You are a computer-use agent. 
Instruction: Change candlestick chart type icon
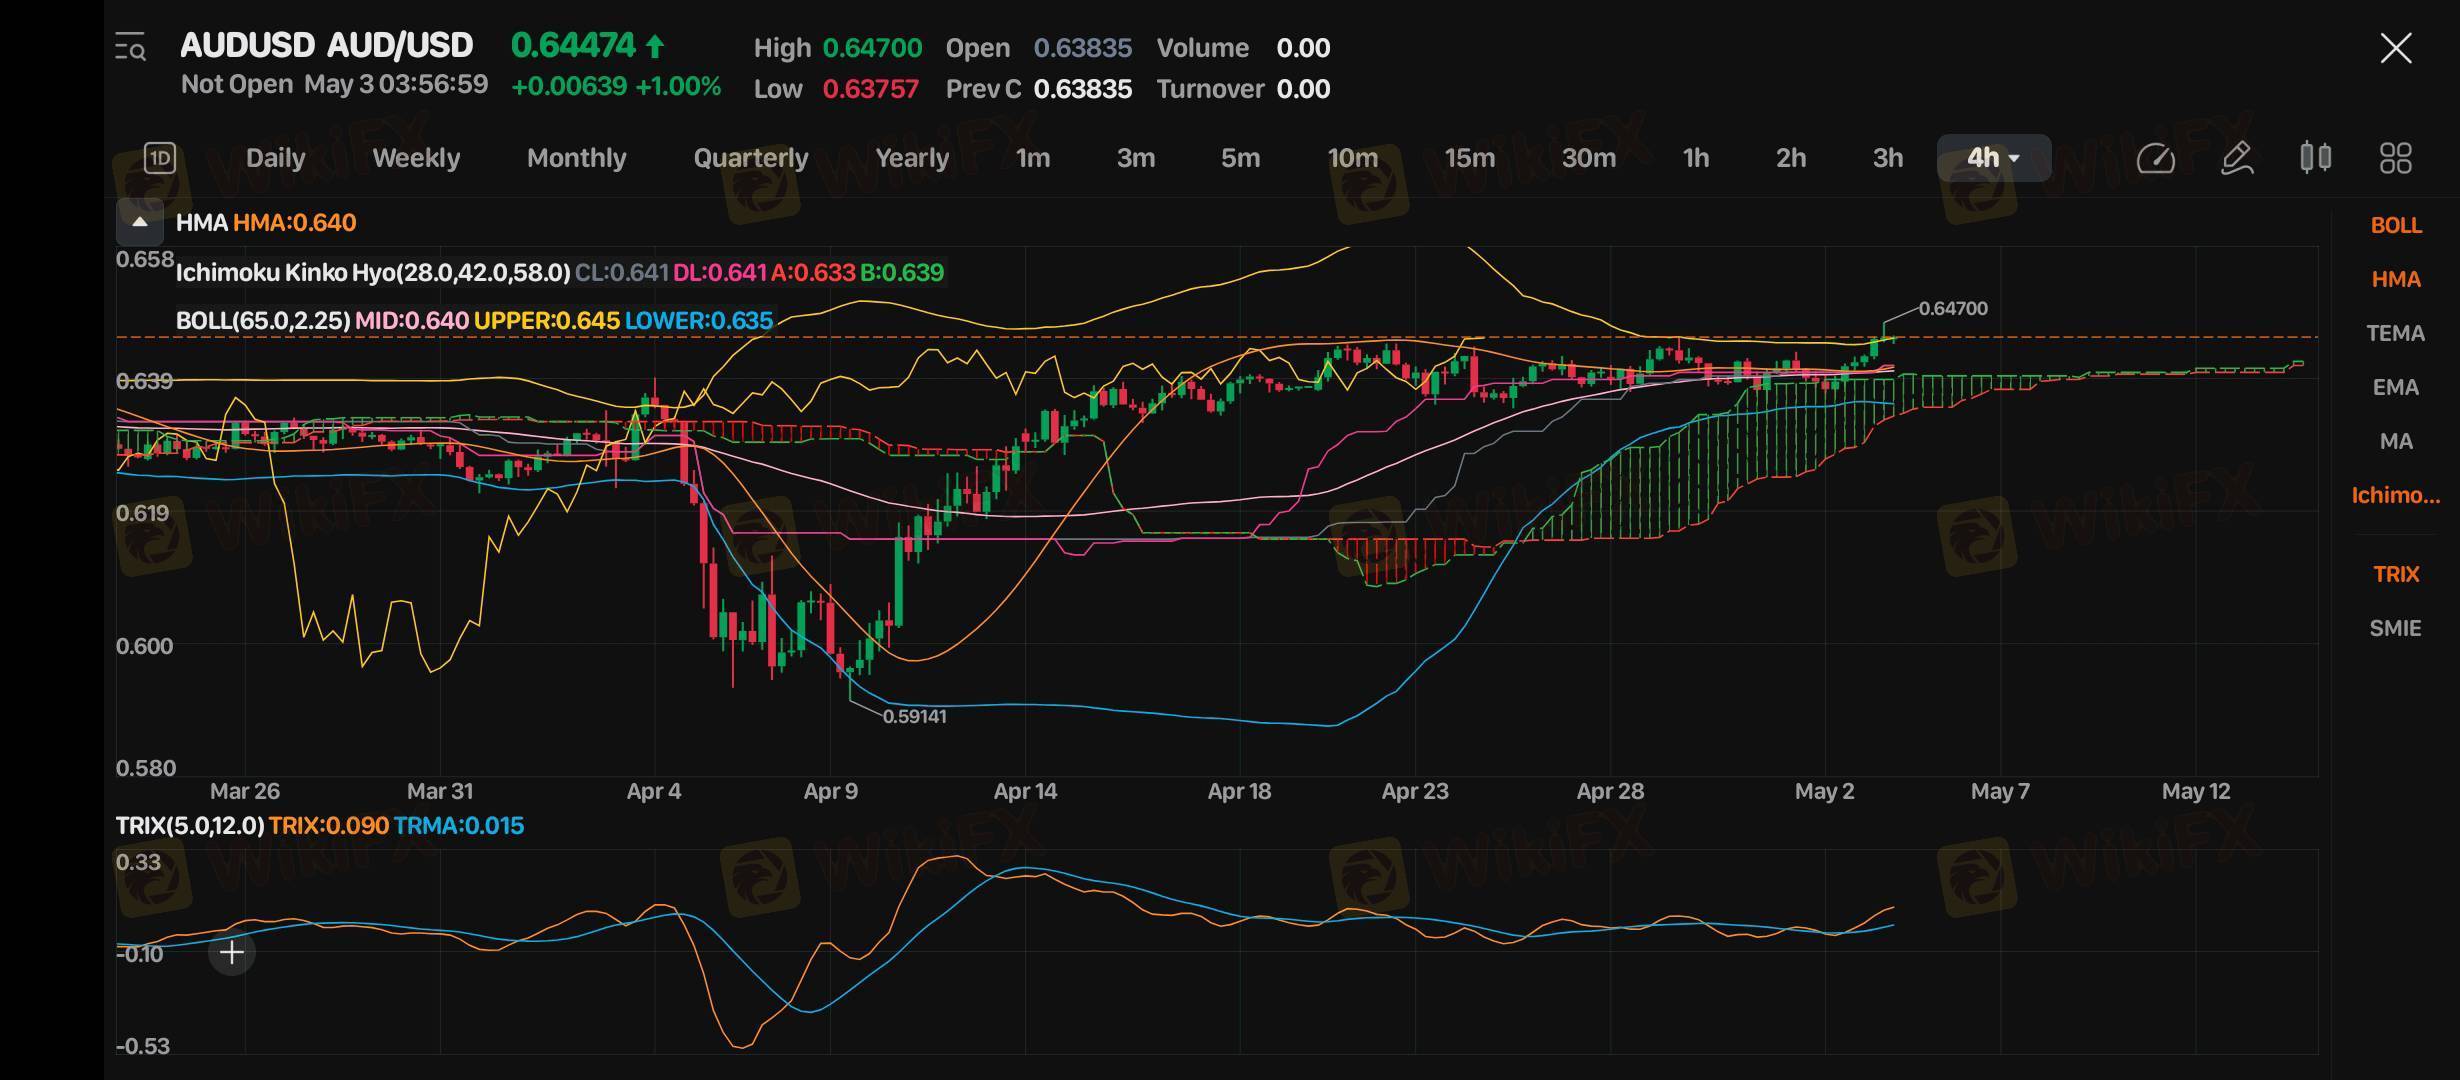click(x=2315, y=158)
